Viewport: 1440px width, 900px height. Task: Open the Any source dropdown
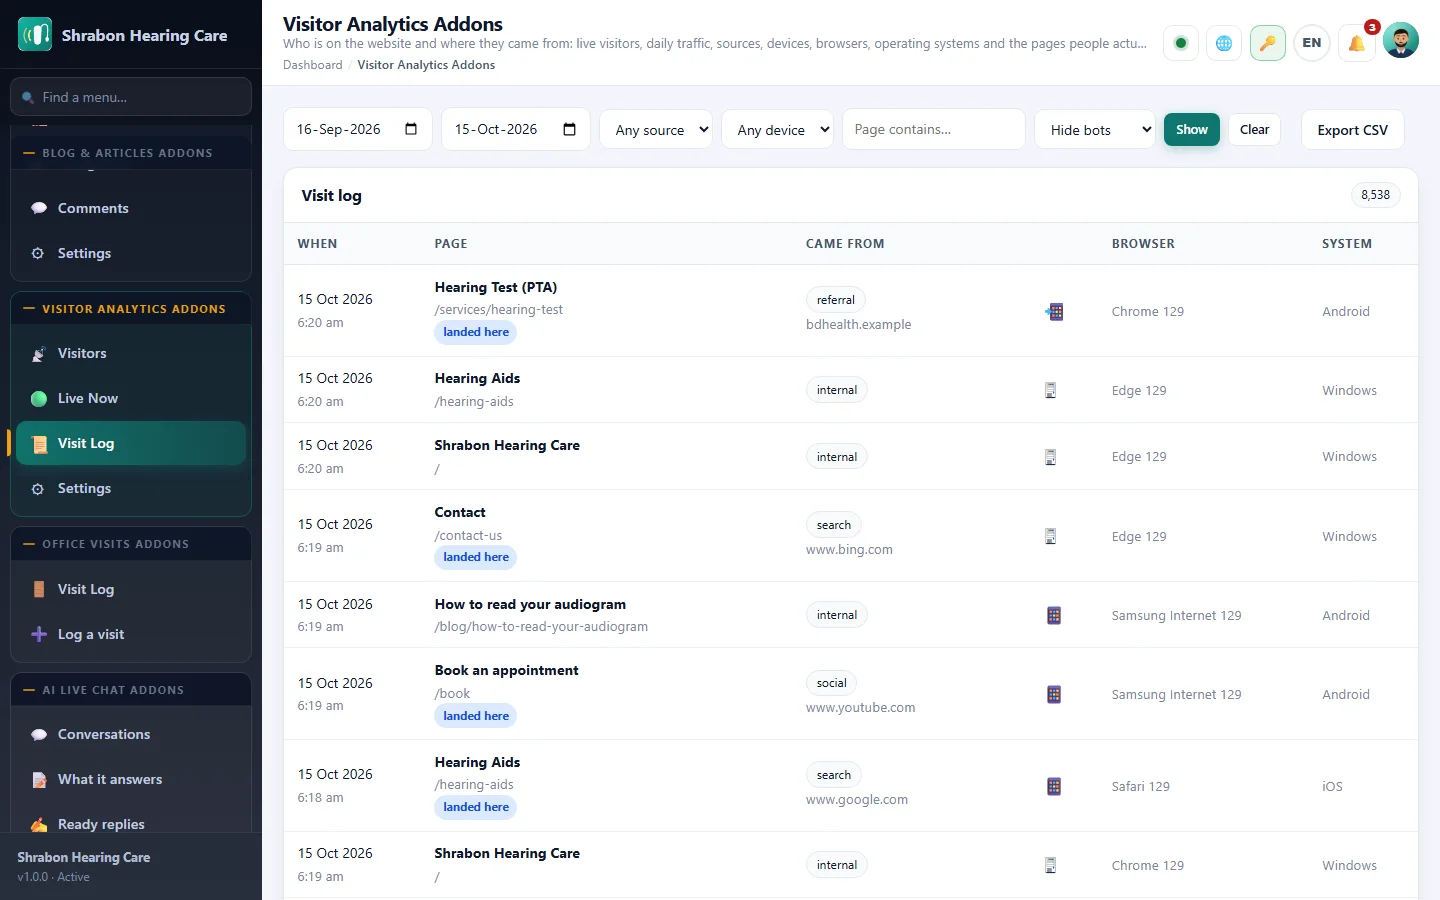pos(656,129)
